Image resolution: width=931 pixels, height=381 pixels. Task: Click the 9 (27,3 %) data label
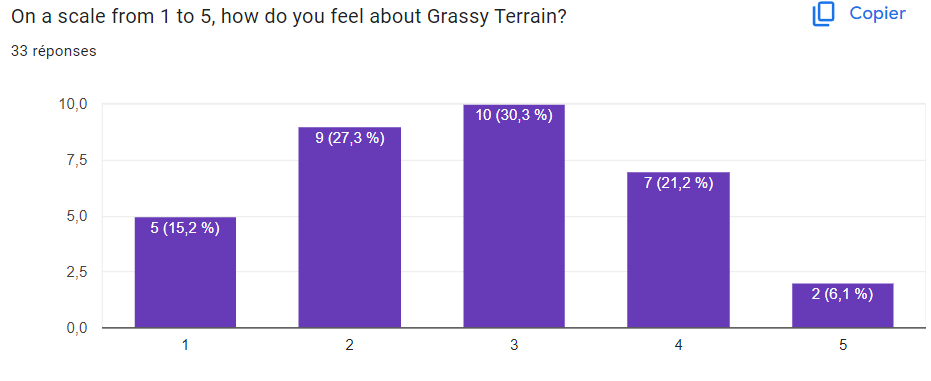click(x=350, y=138)
